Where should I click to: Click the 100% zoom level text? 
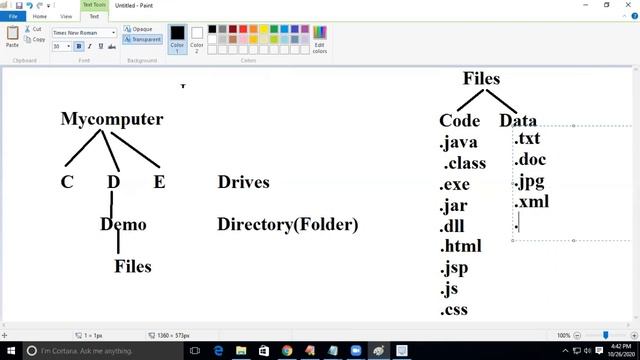tap(563, 336)
